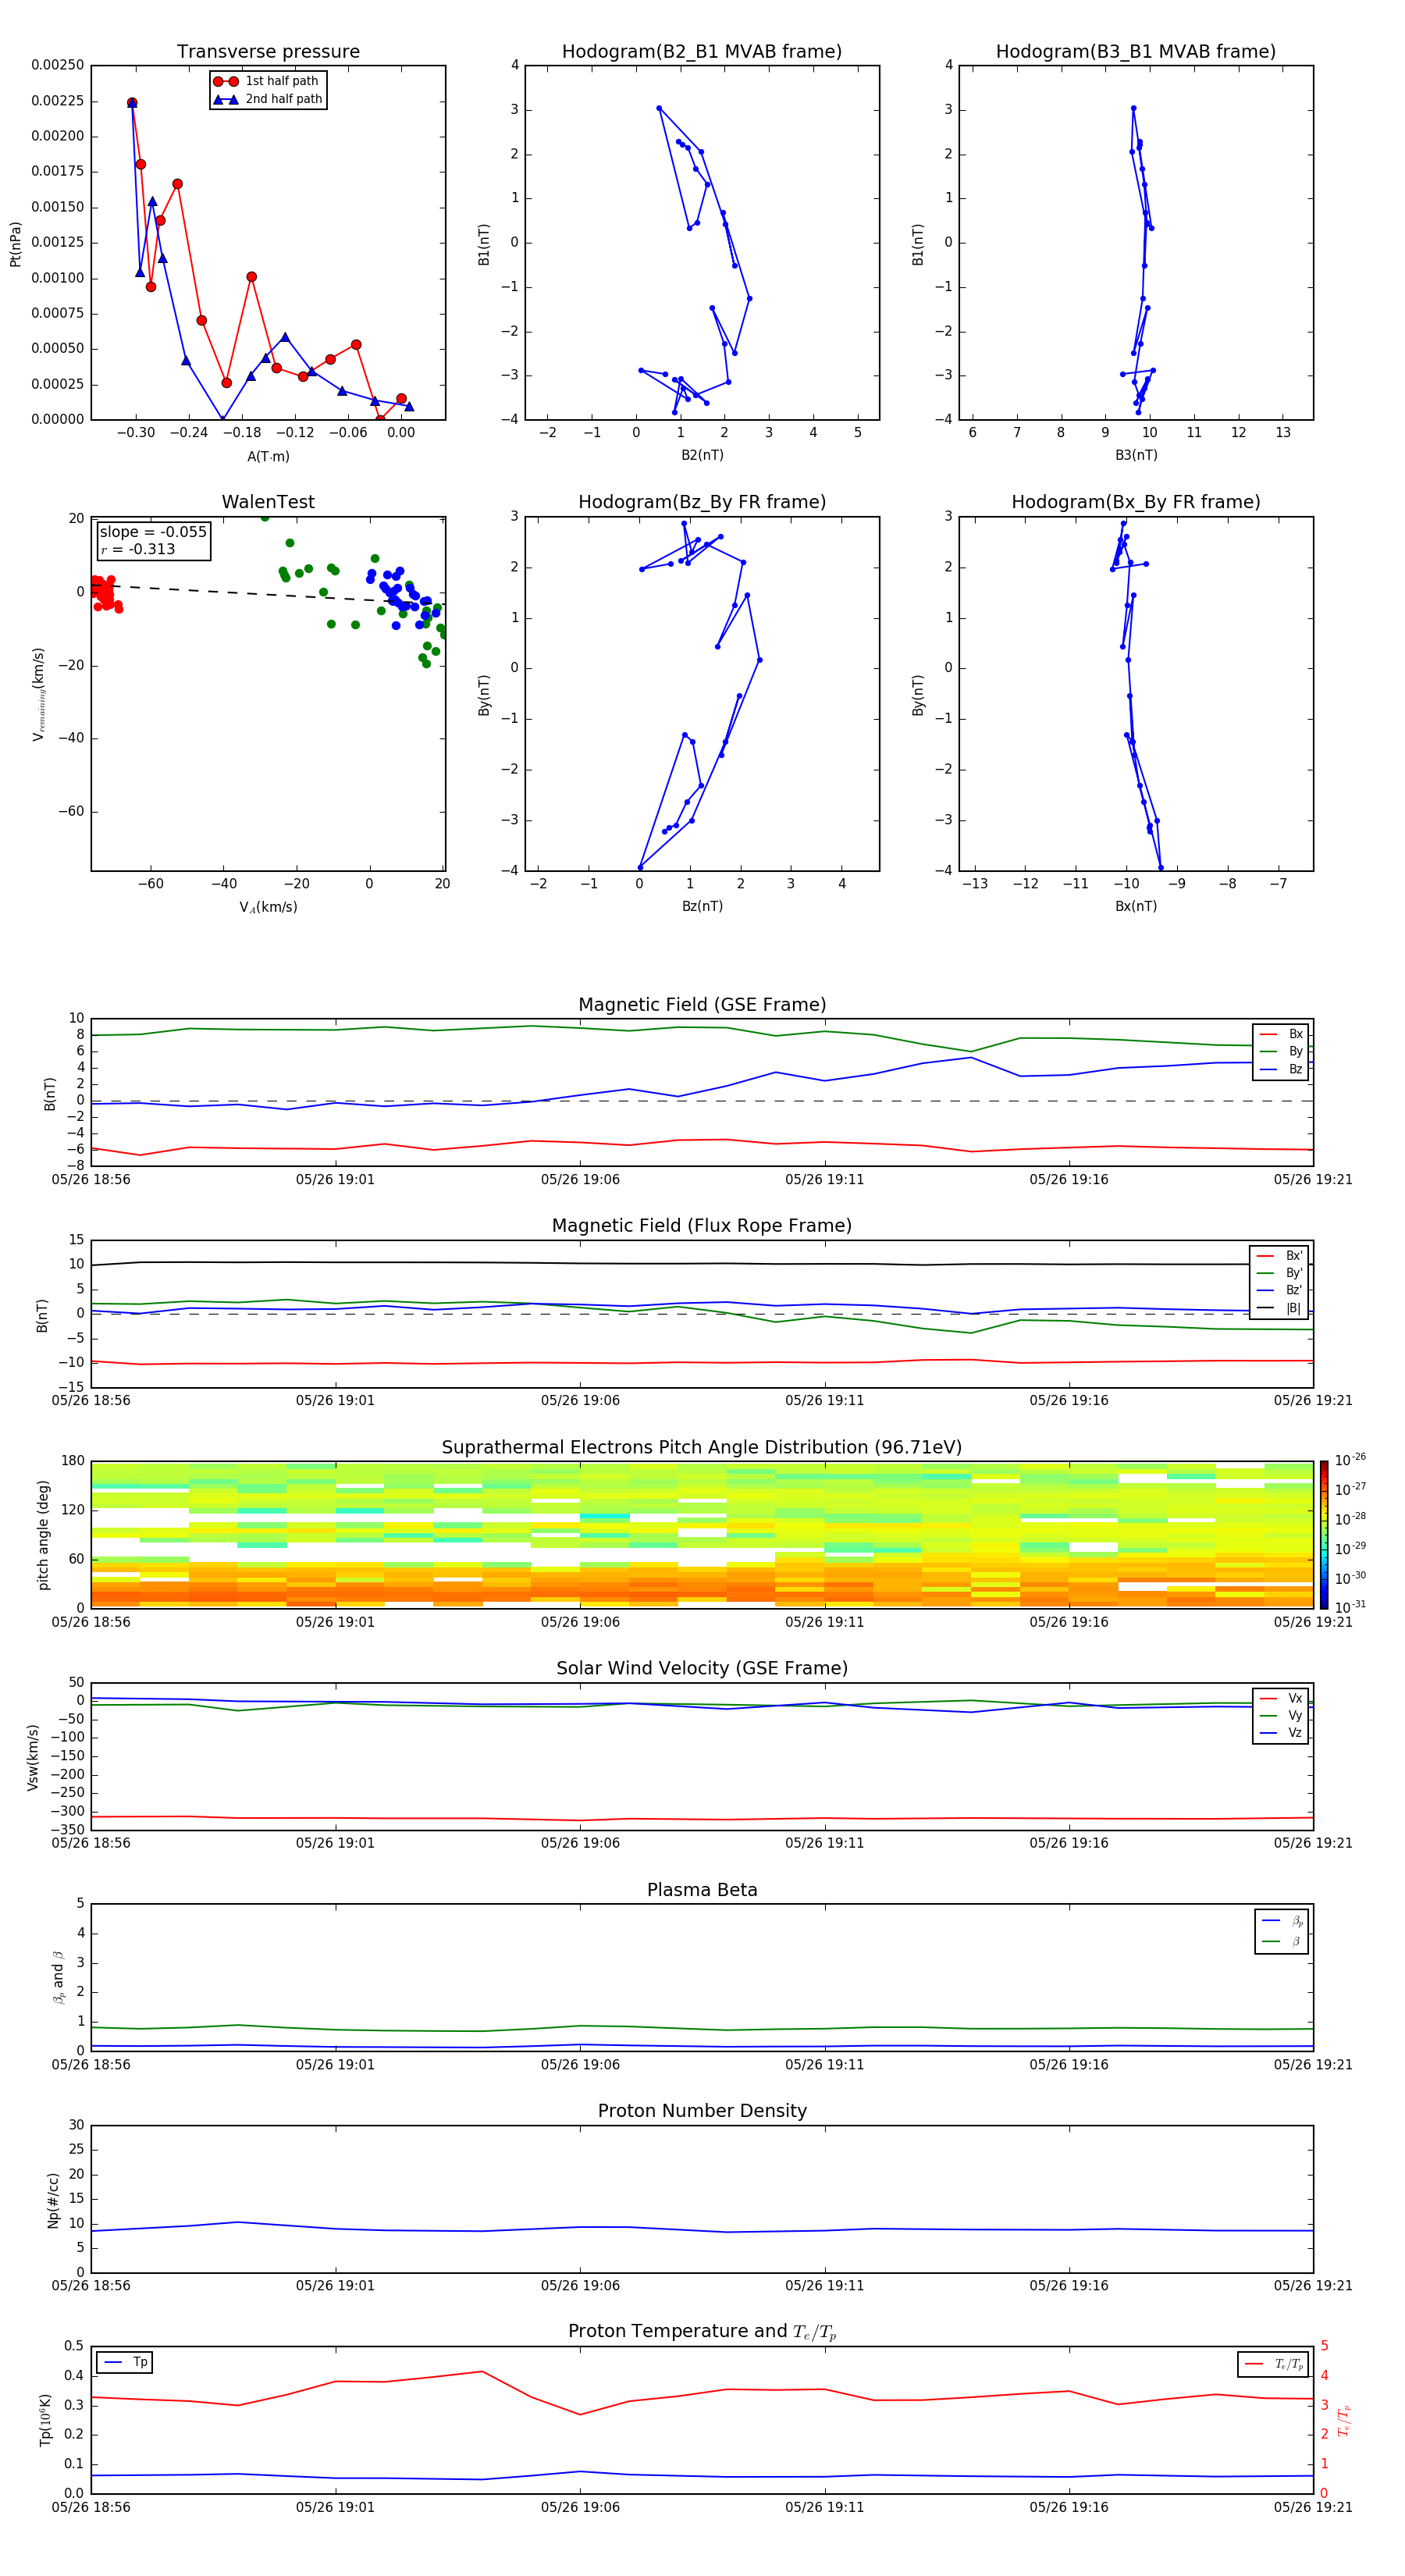Click the 'Hodogram(B2_B1 MVAB frame)' title
1405x2576 pixels.
pos(702,52)
